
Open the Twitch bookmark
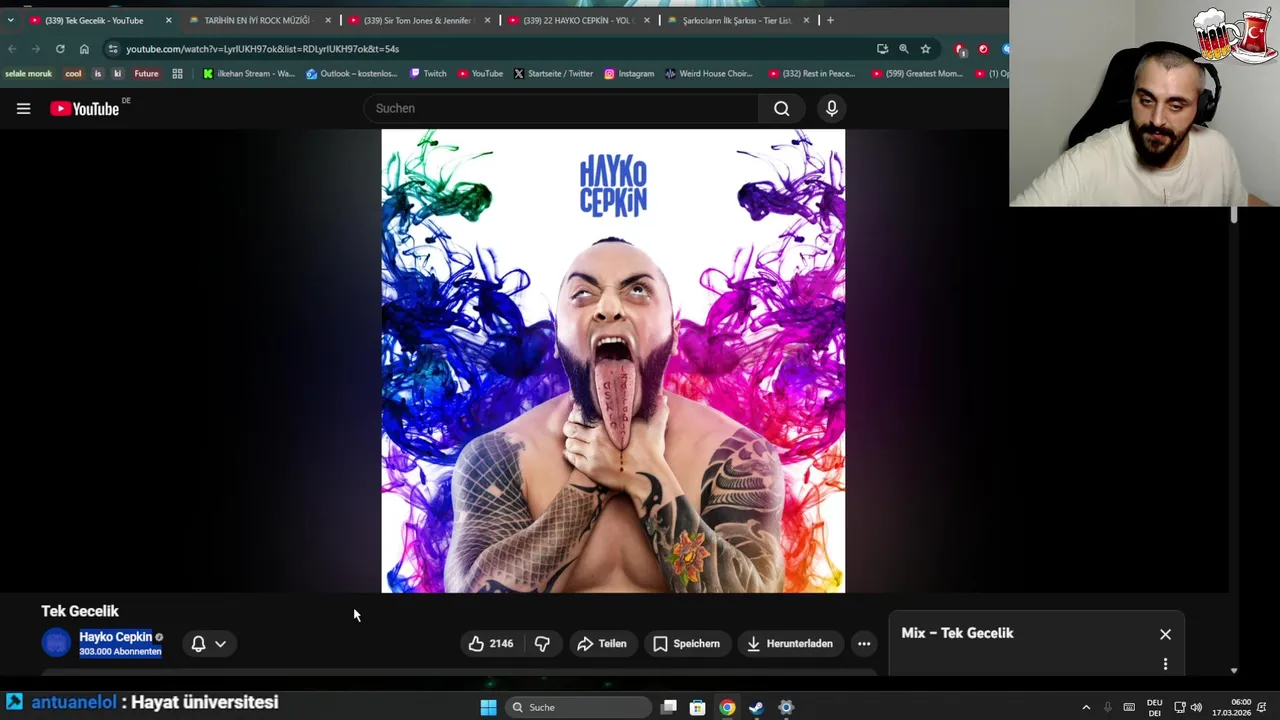[428, 74]
